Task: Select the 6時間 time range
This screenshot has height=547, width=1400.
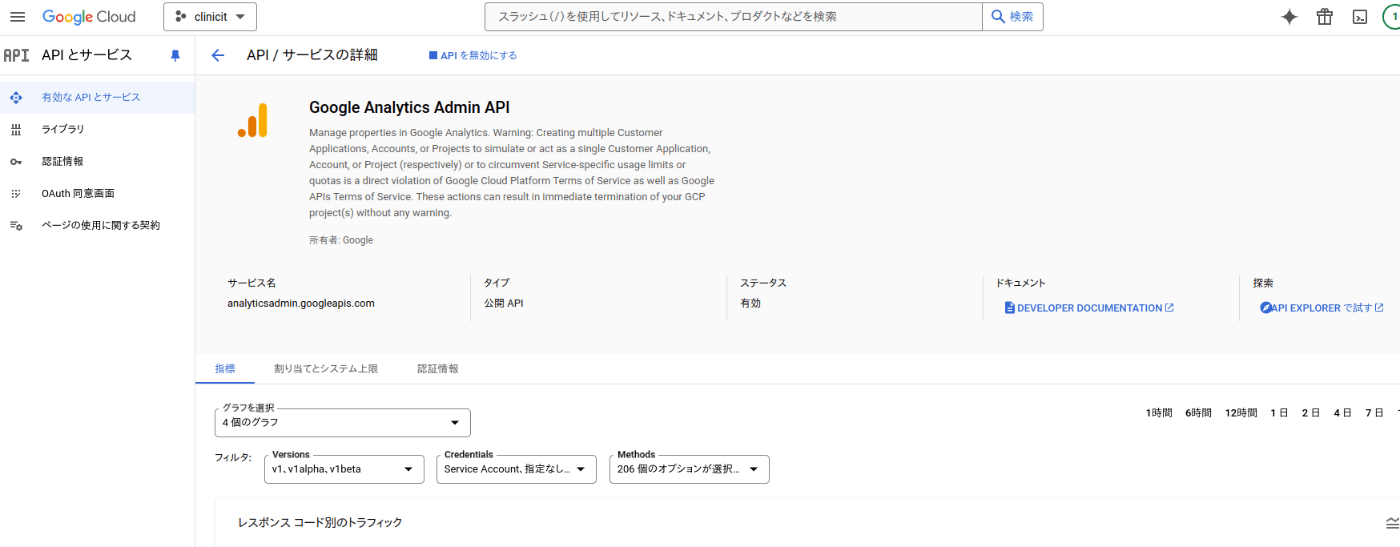Action: [x=1198, y=413]
